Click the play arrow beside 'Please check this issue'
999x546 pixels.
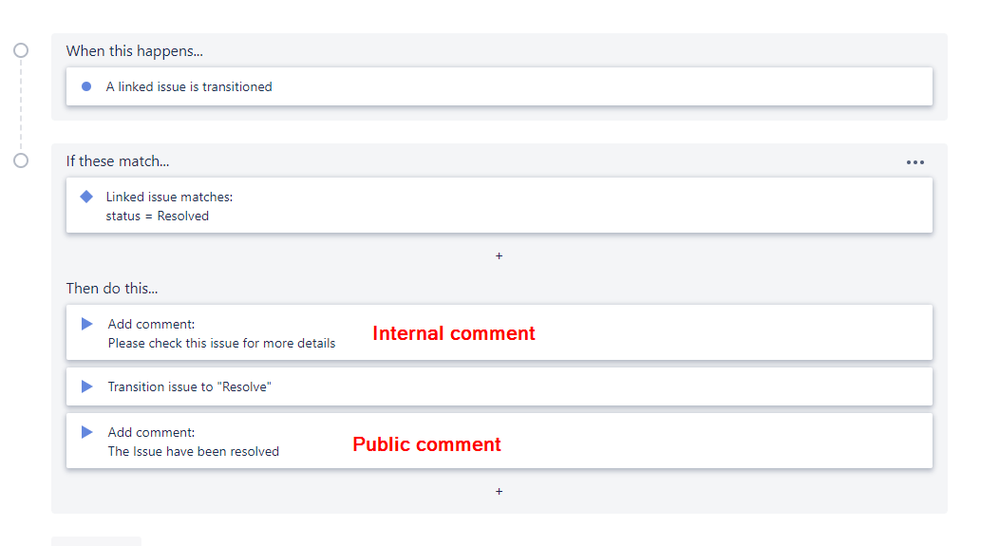tap(87, 324)
